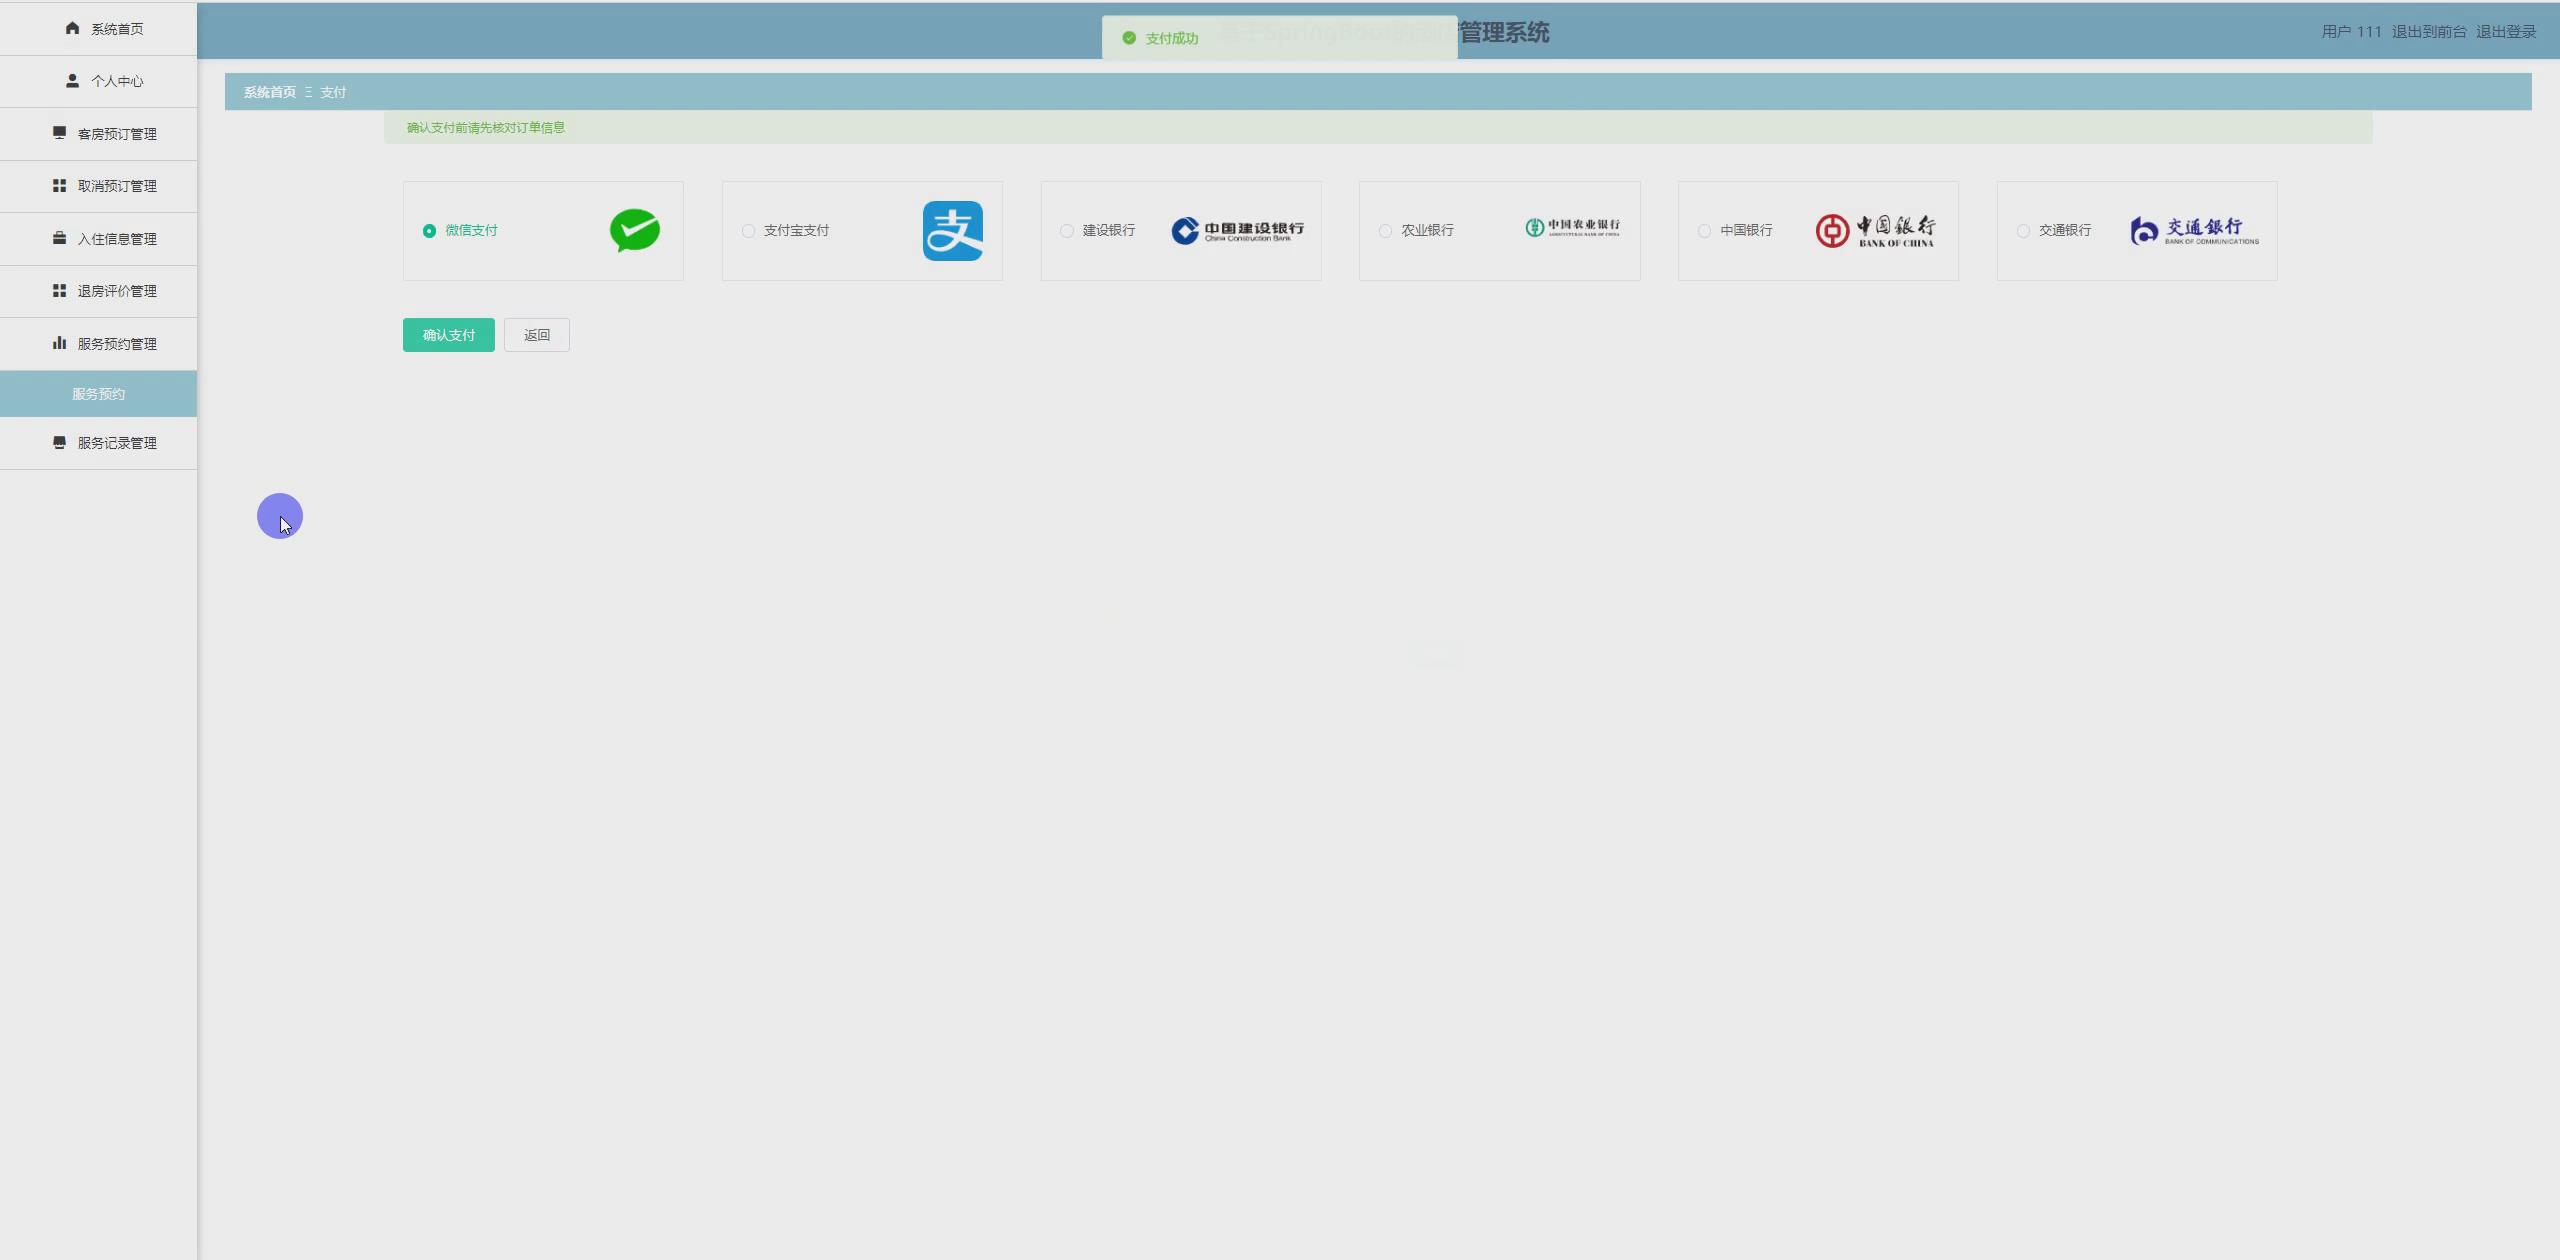
Task: Click the 系统首页 home icon in the sidebar
Action: 71,28
